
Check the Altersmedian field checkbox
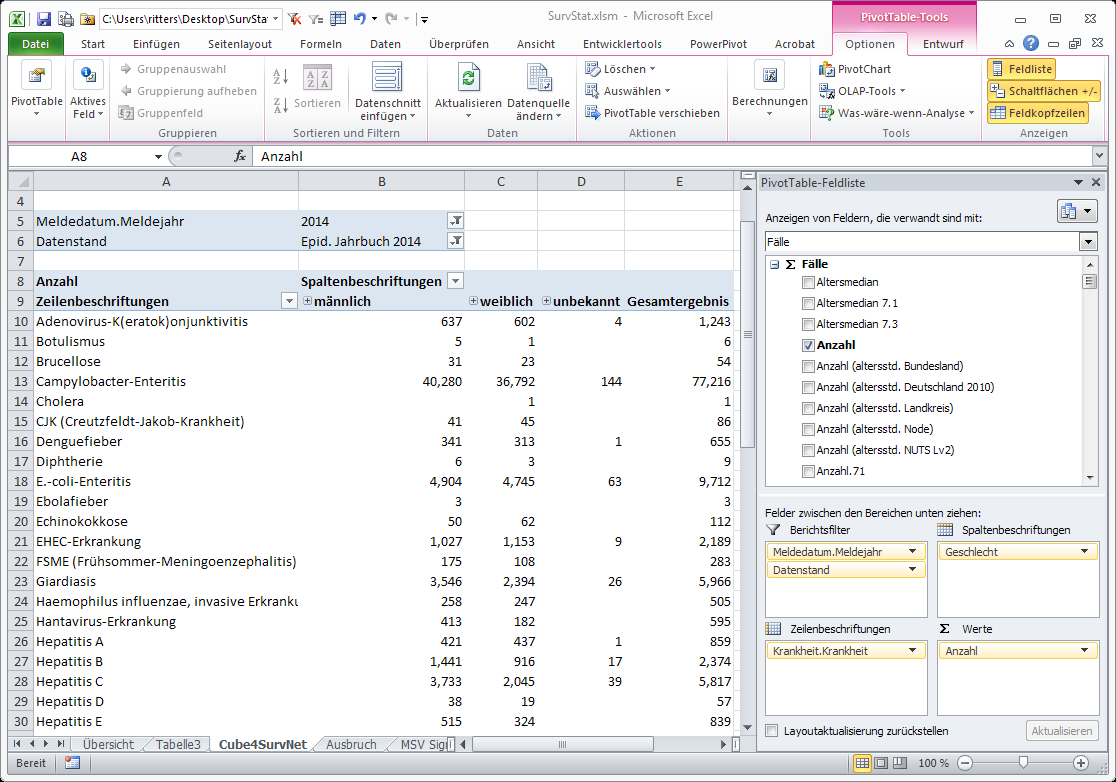tap(808, 282)
